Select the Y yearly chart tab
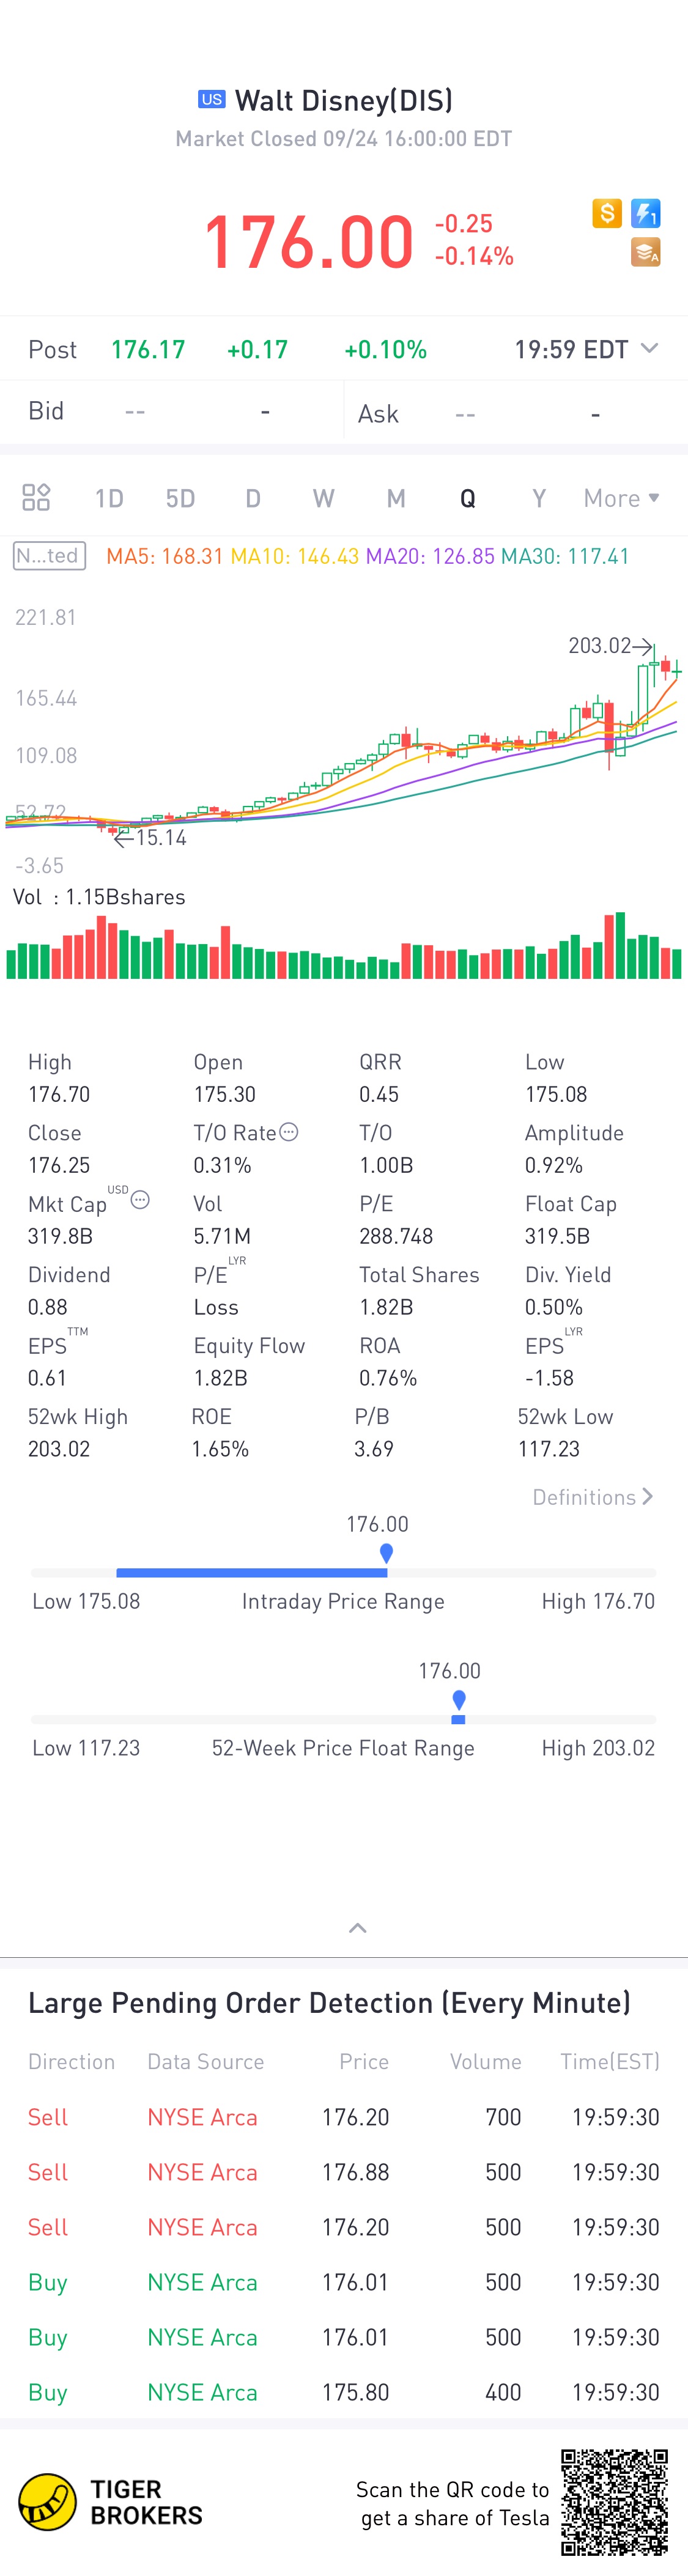Viewport: 688px width, 2576px height. pyautogui.click(x=539, y=498)
